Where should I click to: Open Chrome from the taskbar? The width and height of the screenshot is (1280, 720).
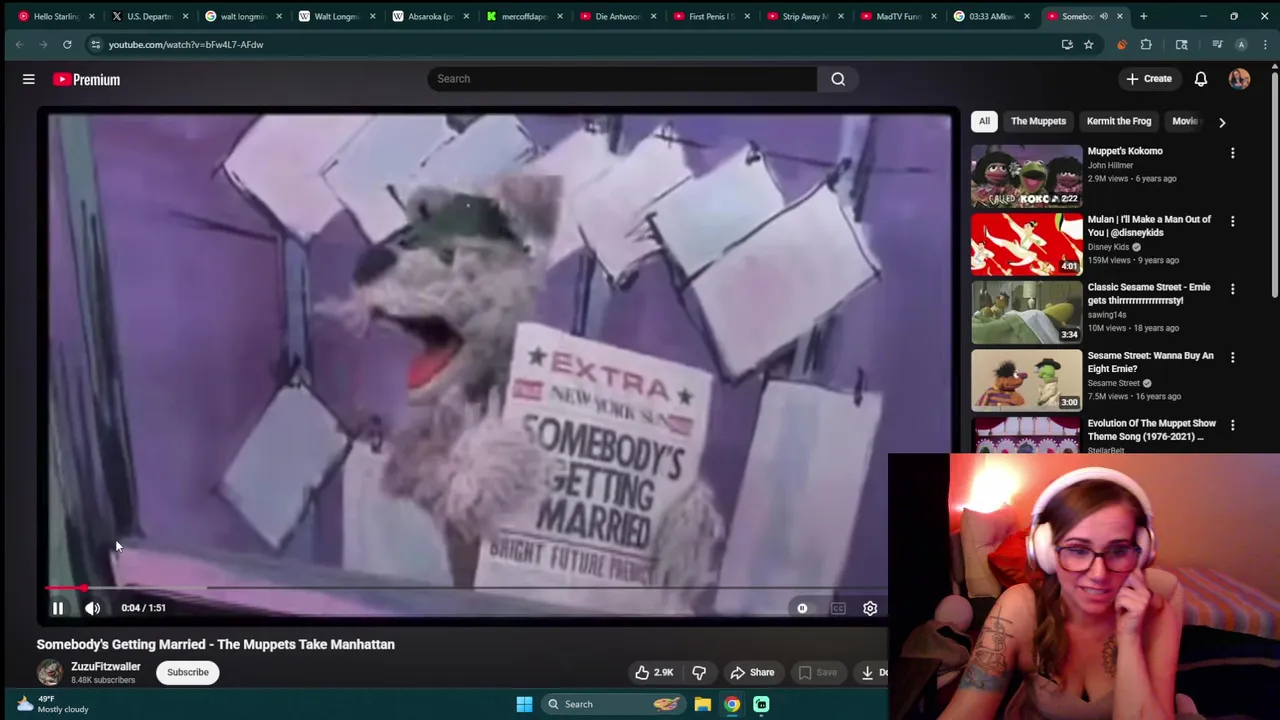coord(732,704)
